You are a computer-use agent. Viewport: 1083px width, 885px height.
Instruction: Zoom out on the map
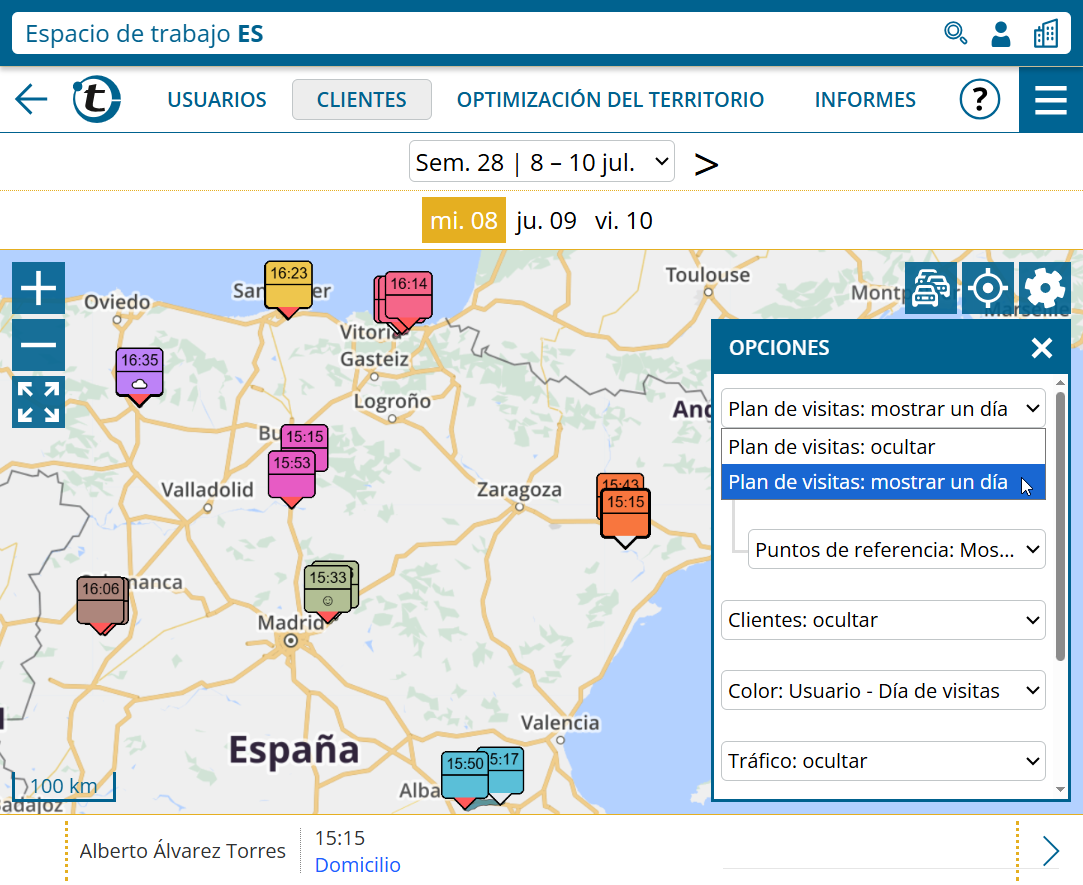coord(39,345)
